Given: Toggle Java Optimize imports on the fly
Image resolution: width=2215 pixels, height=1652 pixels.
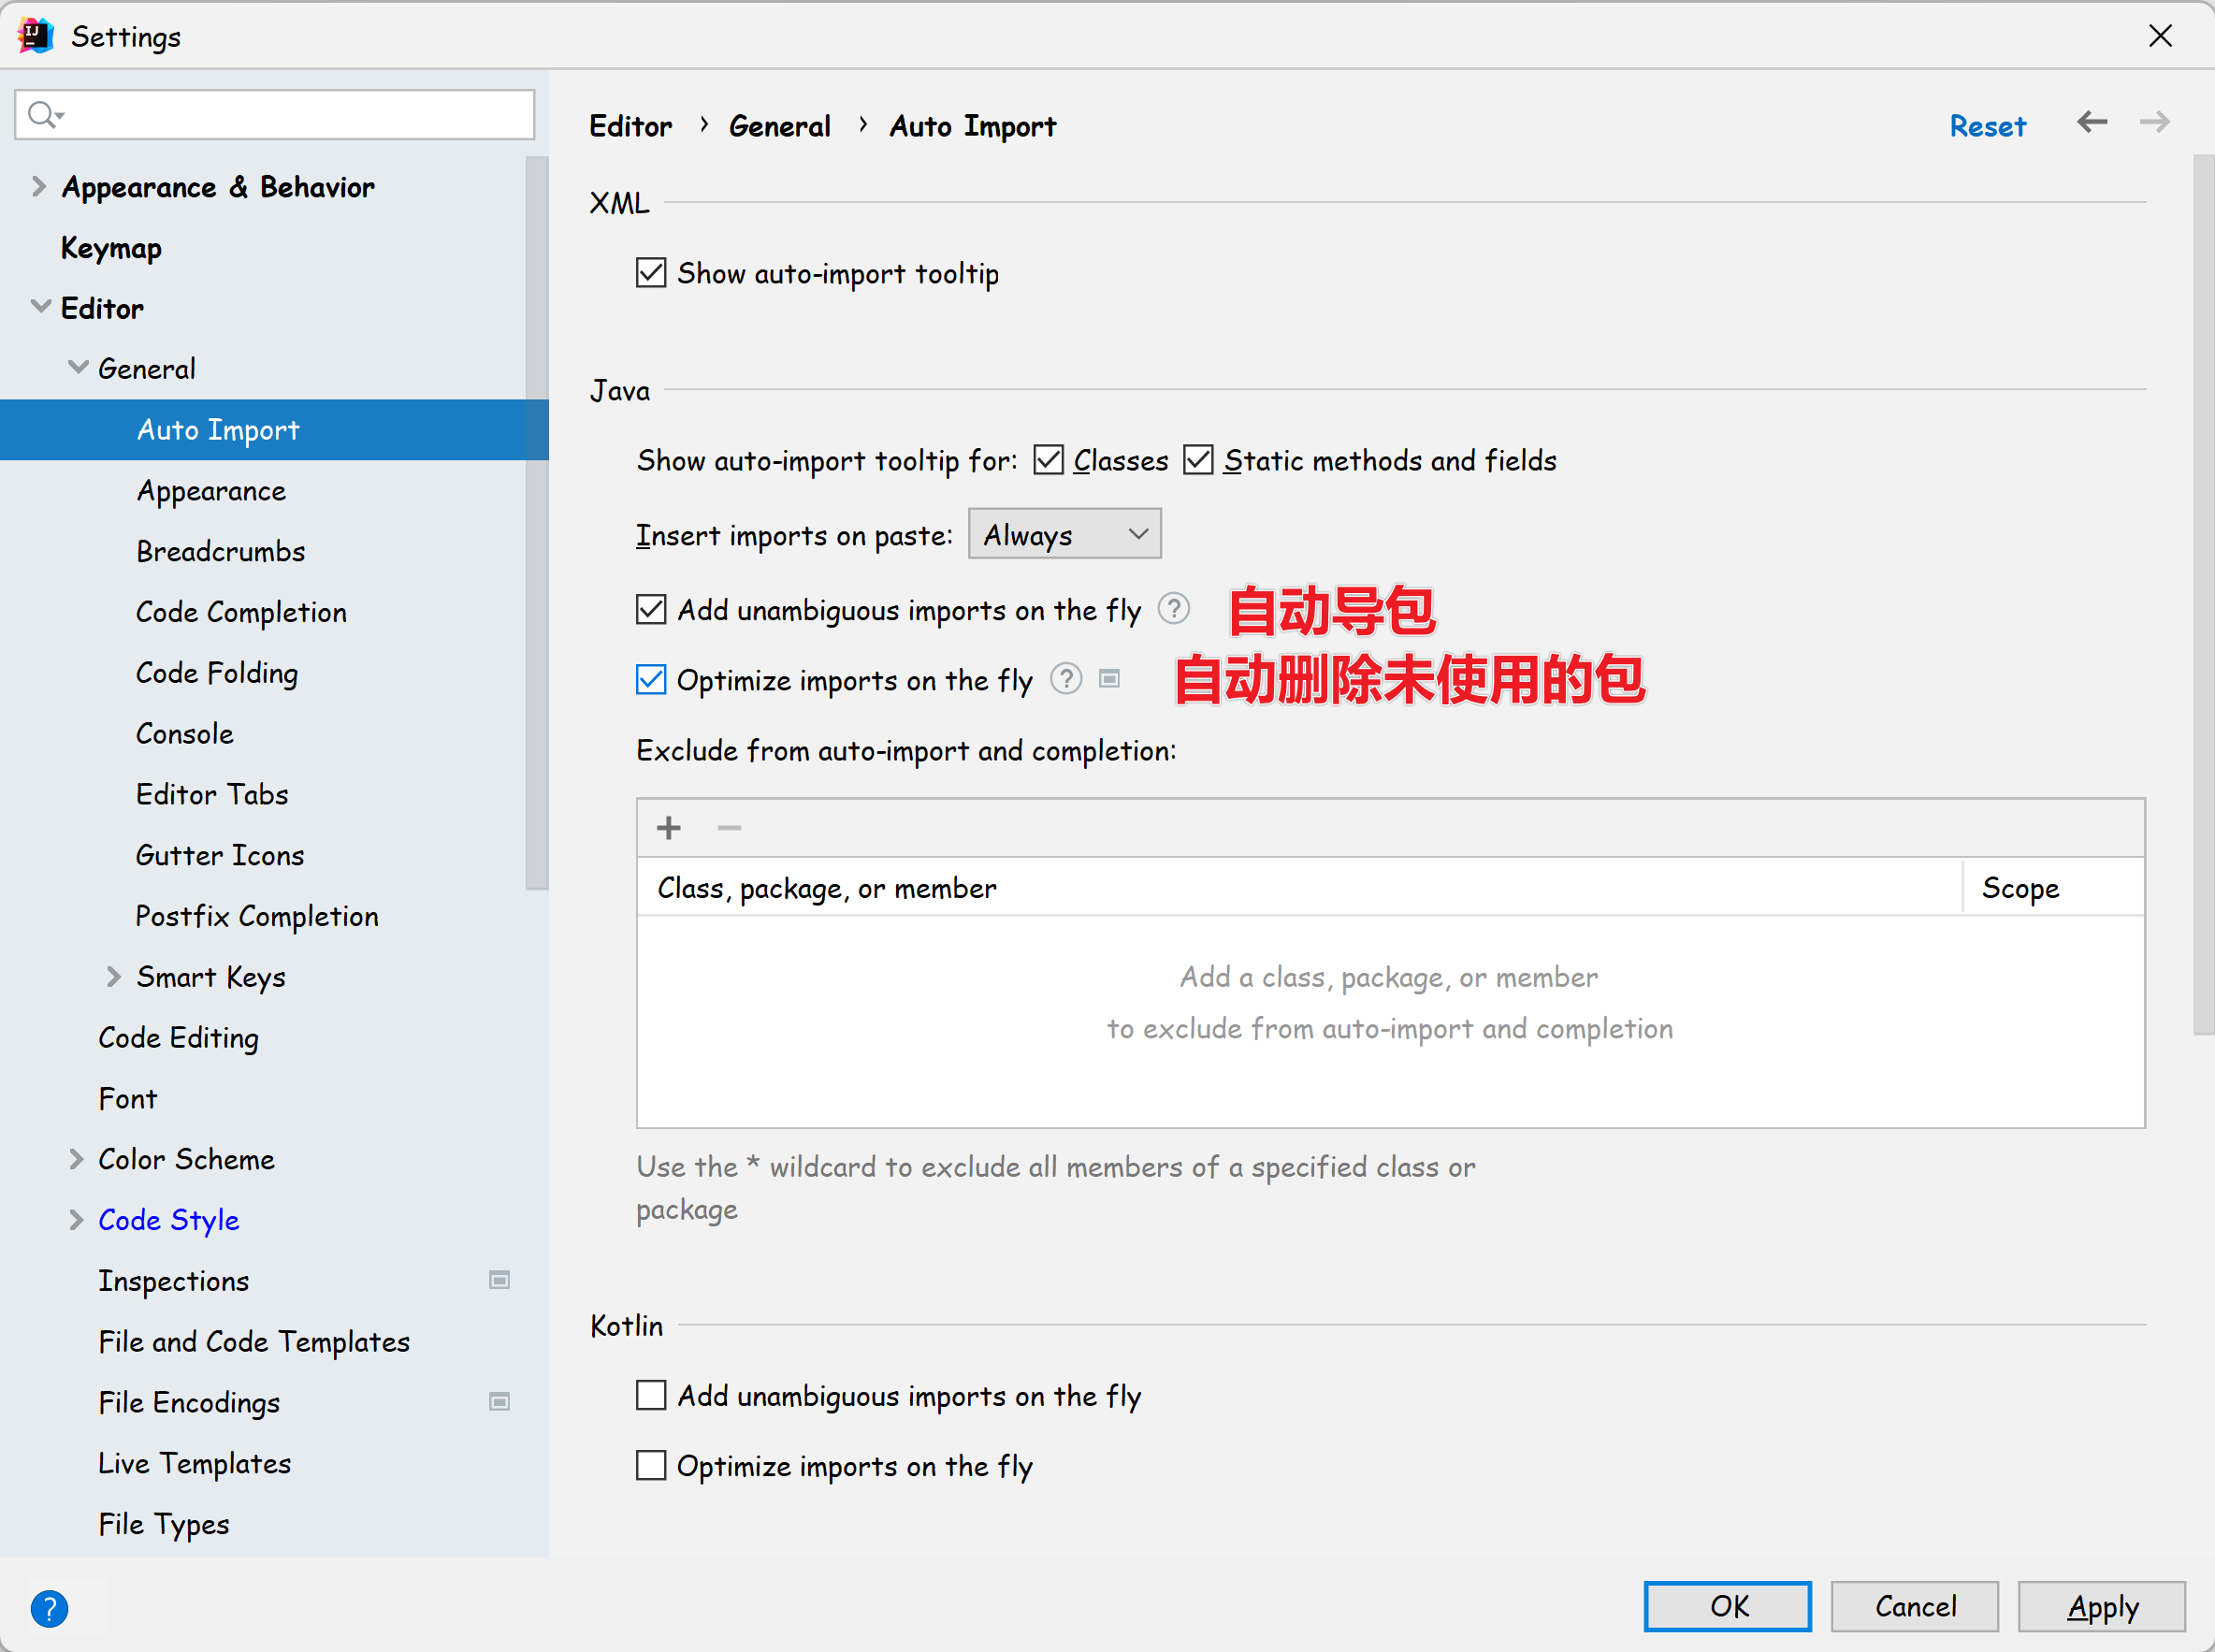Looking at the screenshot, I should click(x=651, y=680).
